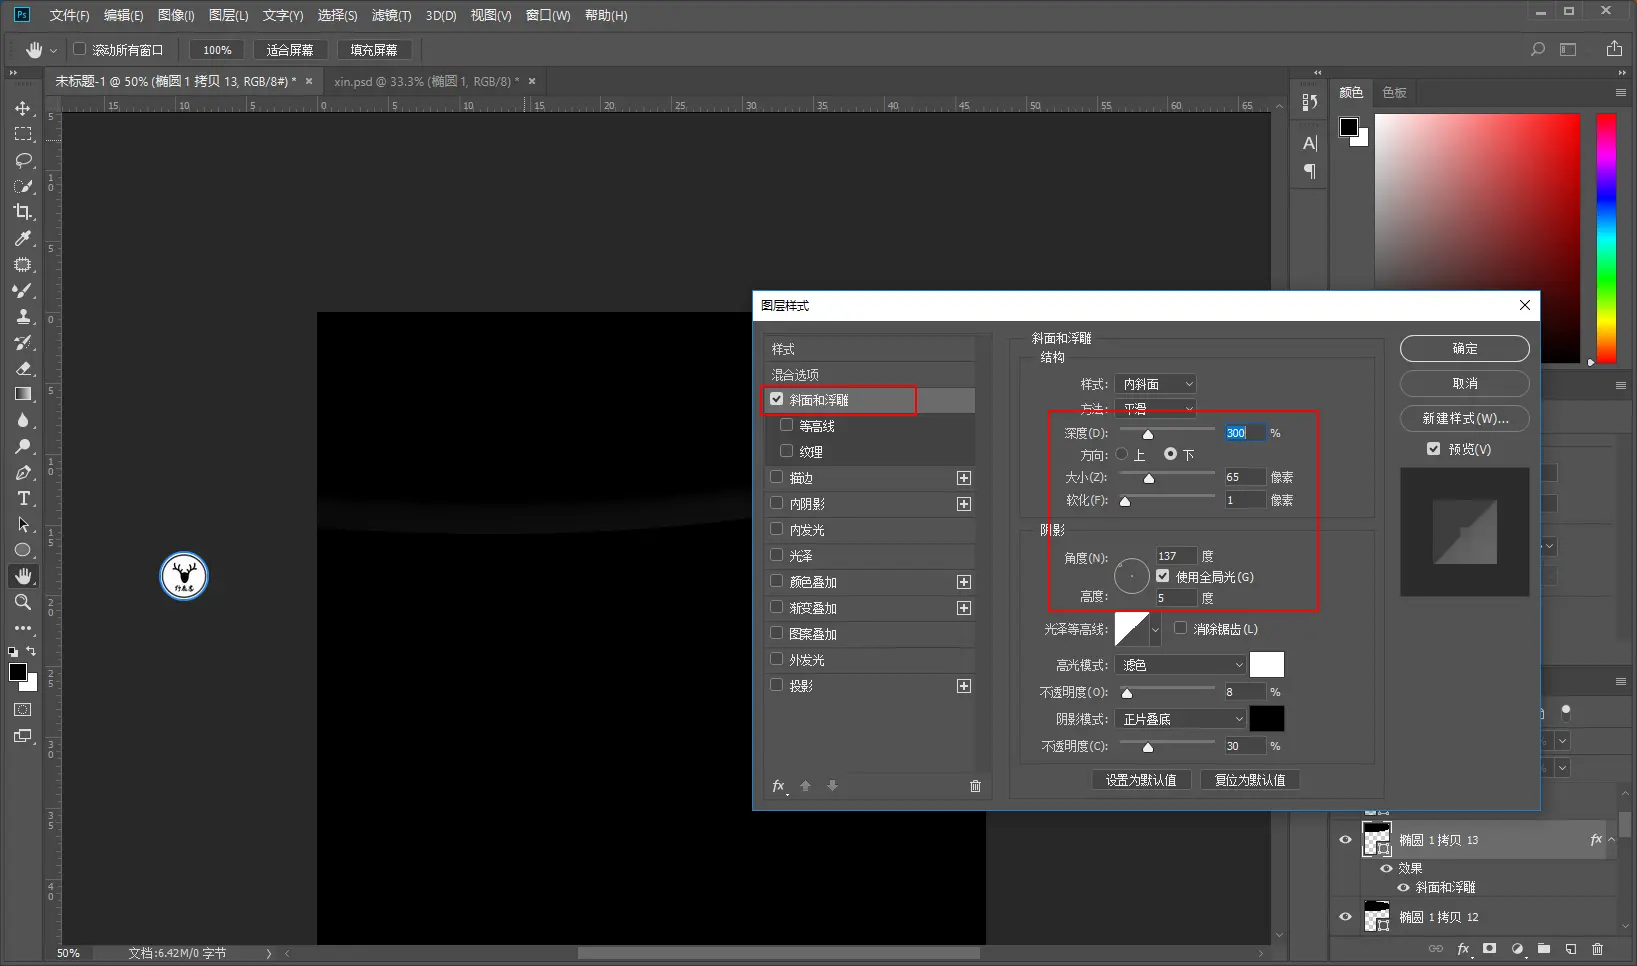Open the 高光模式 dropdown showing 滤色
The height and width of the screenshot is (966, 1637).
tap(1181, 665)
